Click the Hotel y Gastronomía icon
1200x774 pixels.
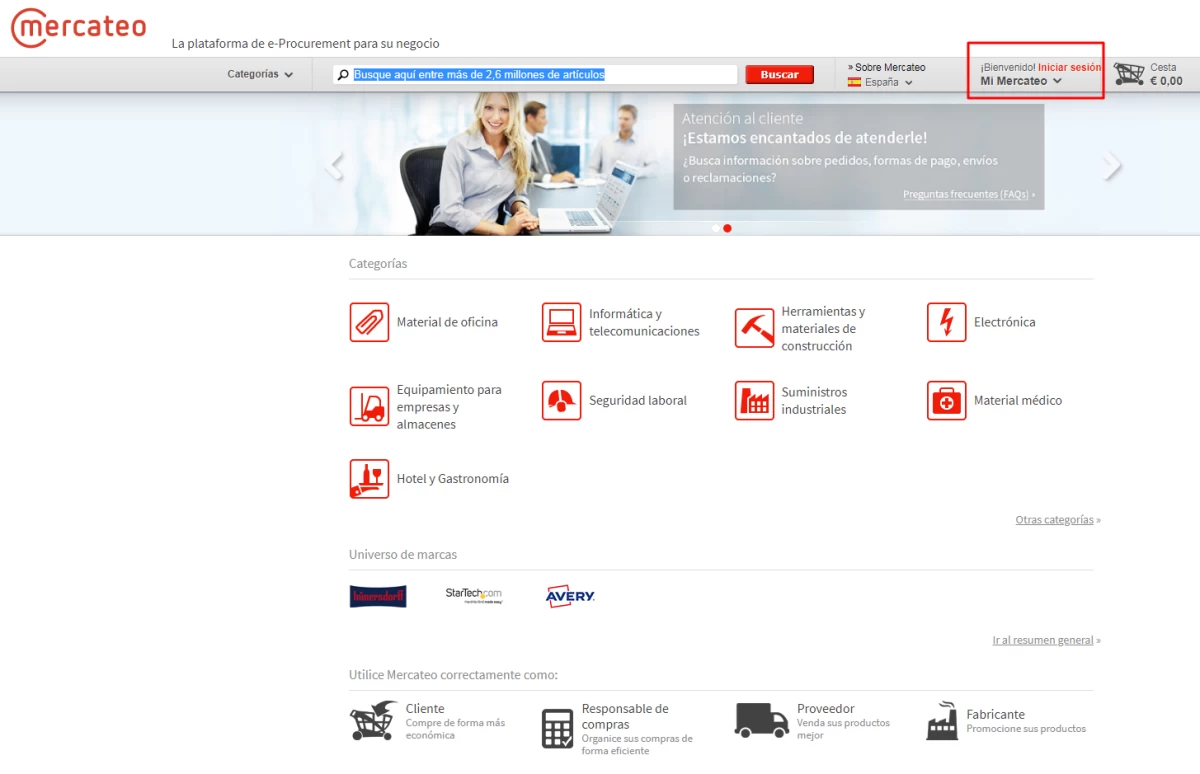(x=369, y=479)
